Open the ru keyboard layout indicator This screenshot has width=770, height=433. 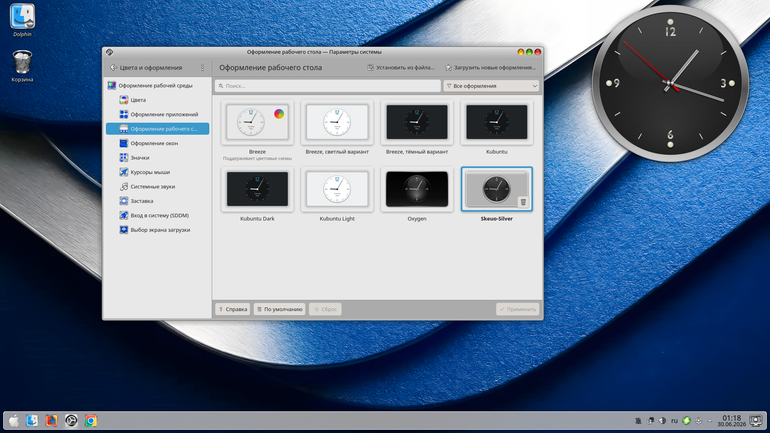coord(674,421)
